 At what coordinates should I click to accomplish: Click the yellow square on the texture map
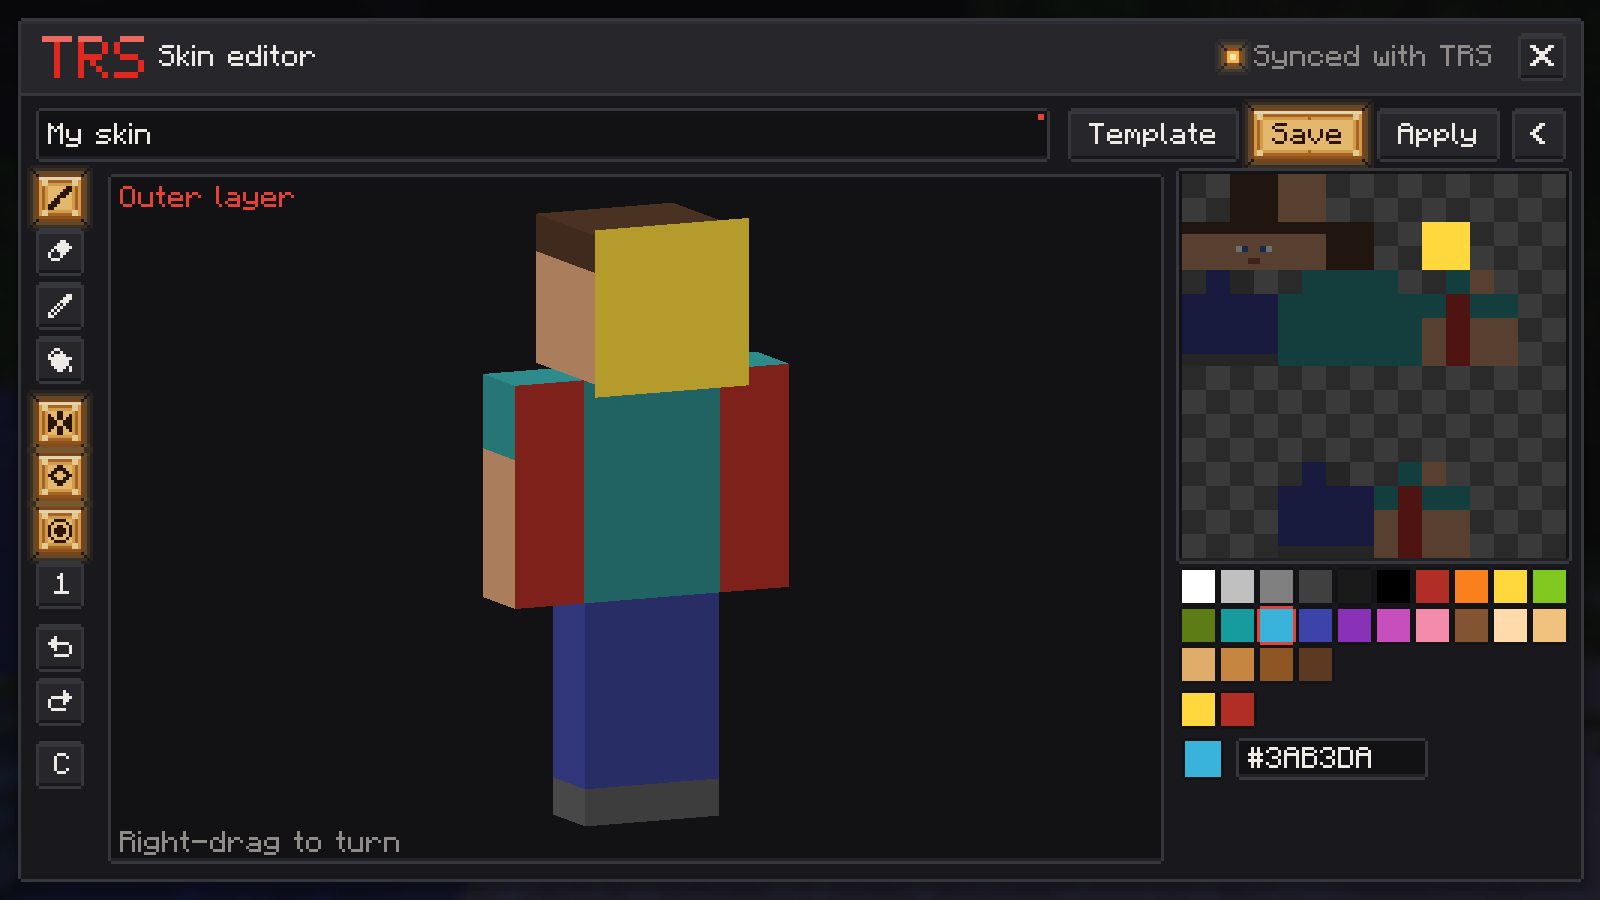[x=1446, y=246]
